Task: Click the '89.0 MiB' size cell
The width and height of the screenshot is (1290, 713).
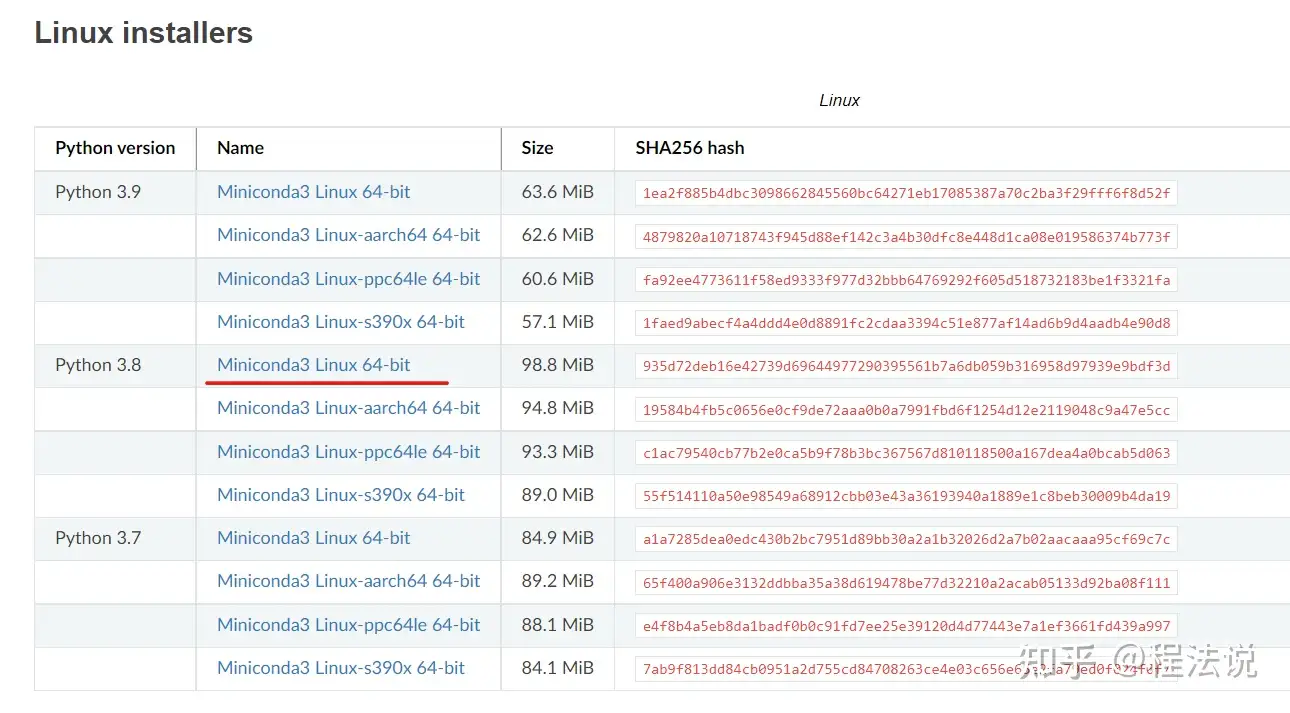Action: pyautogui.click(x=558, y=495)
